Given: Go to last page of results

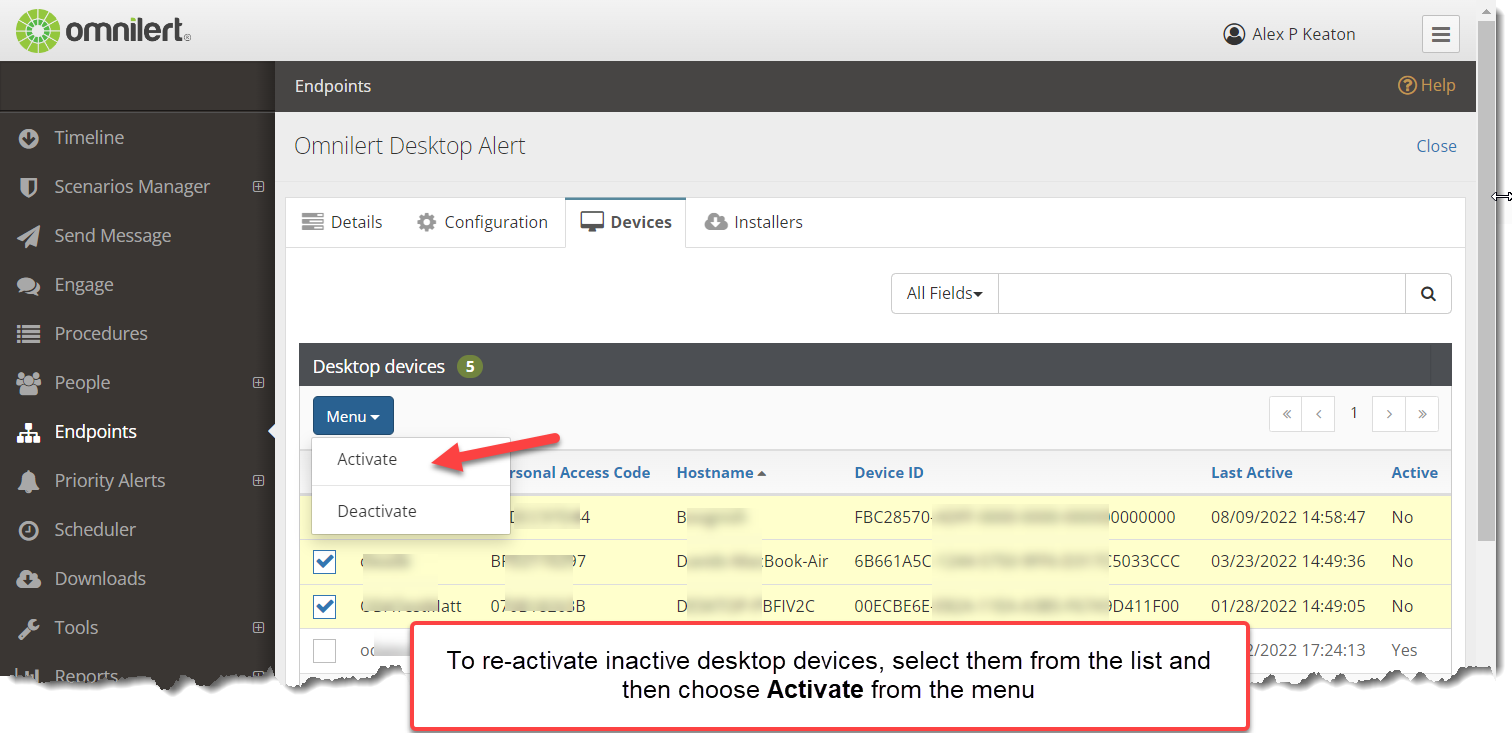Looking at the screenshot, I should [1422, 414].
